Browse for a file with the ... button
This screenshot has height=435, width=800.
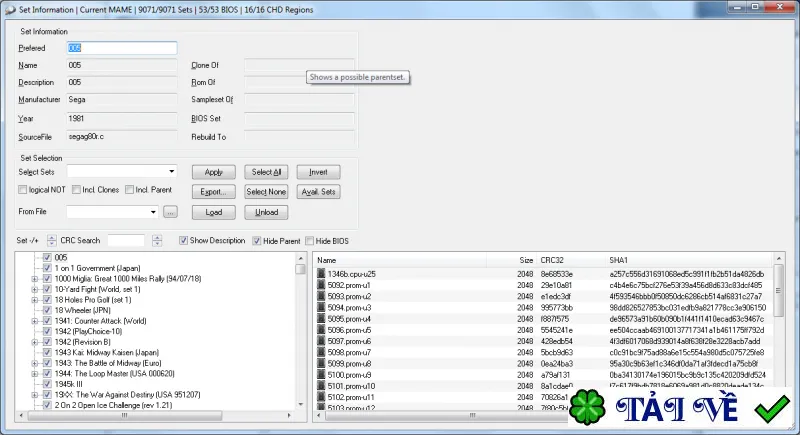click(x=170, y=212)
